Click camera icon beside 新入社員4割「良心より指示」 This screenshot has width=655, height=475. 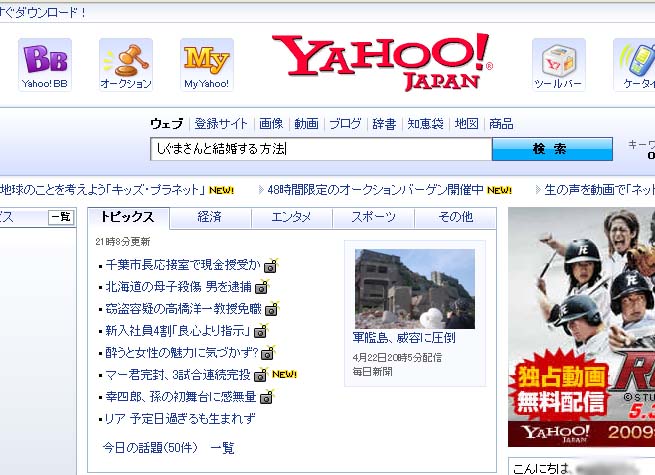point(261,332)
